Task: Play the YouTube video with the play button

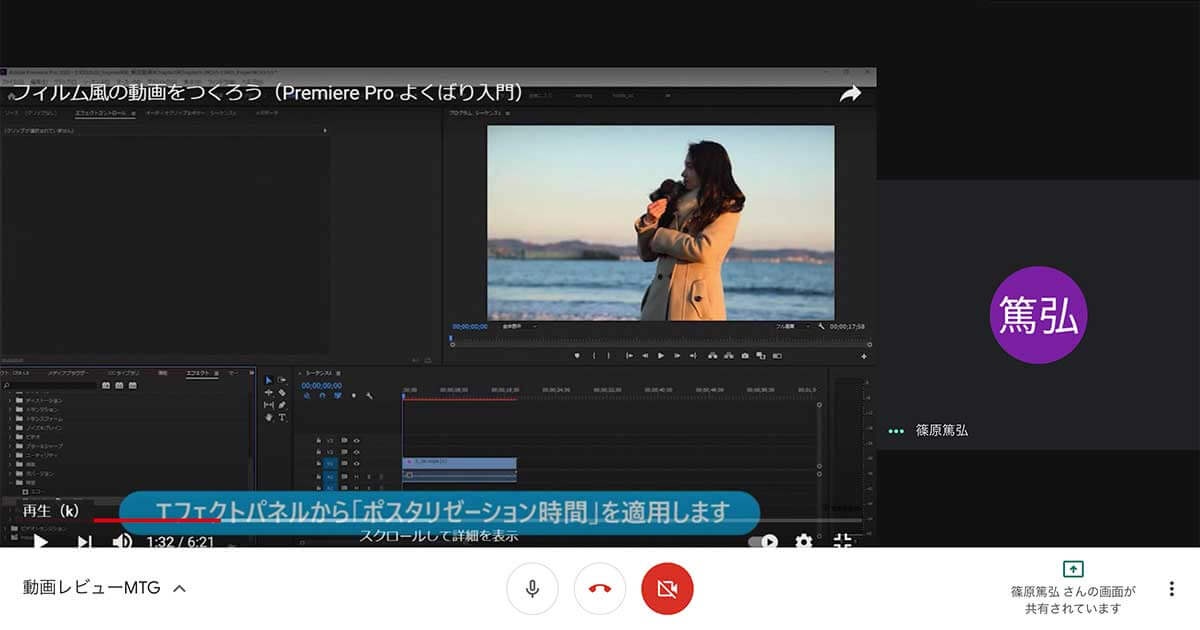Action: tap(40, 542)
